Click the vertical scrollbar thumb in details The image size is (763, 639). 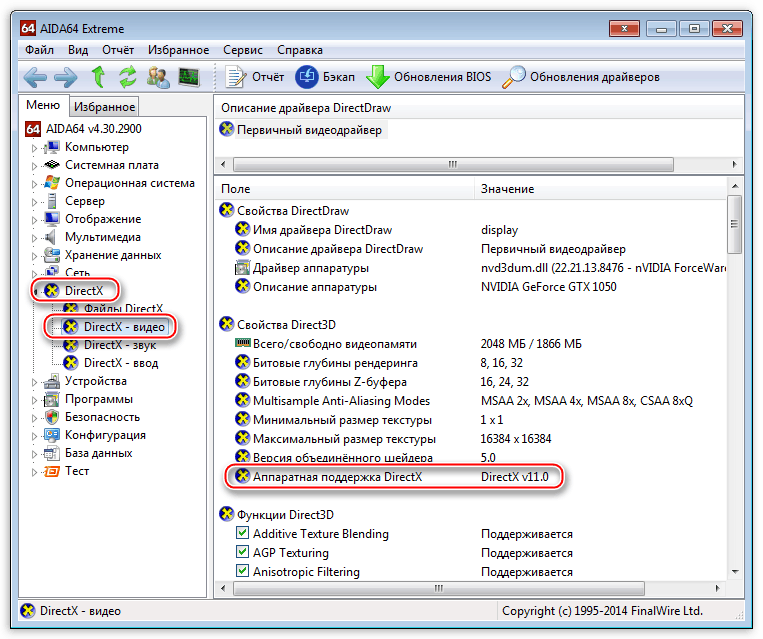click(x=735, y=224)
